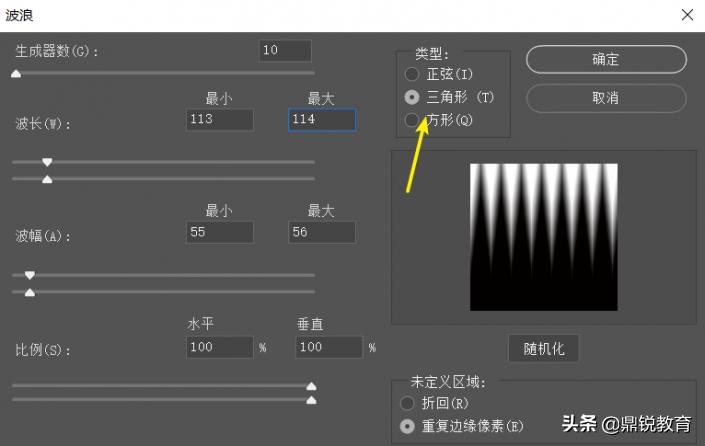Screen dimensions: 705x446
Task: Click the 确定 button to confirm
Action: tap(606, 59)
